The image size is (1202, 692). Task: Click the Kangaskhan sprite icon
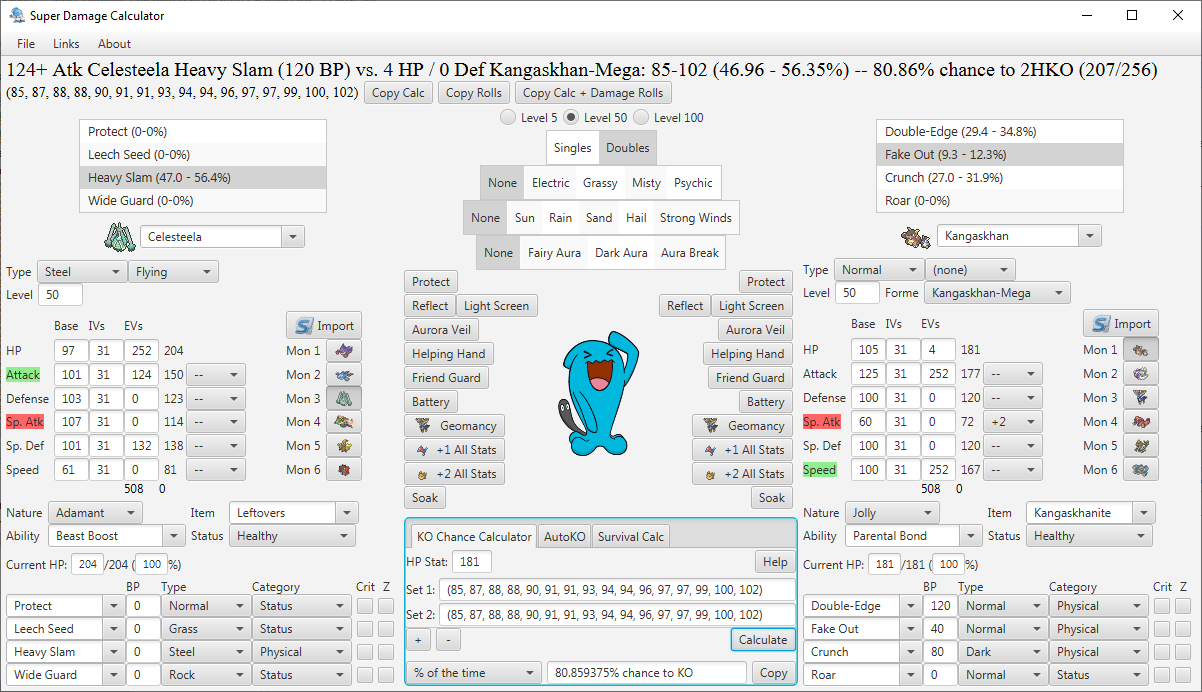[x=915, y=237]
